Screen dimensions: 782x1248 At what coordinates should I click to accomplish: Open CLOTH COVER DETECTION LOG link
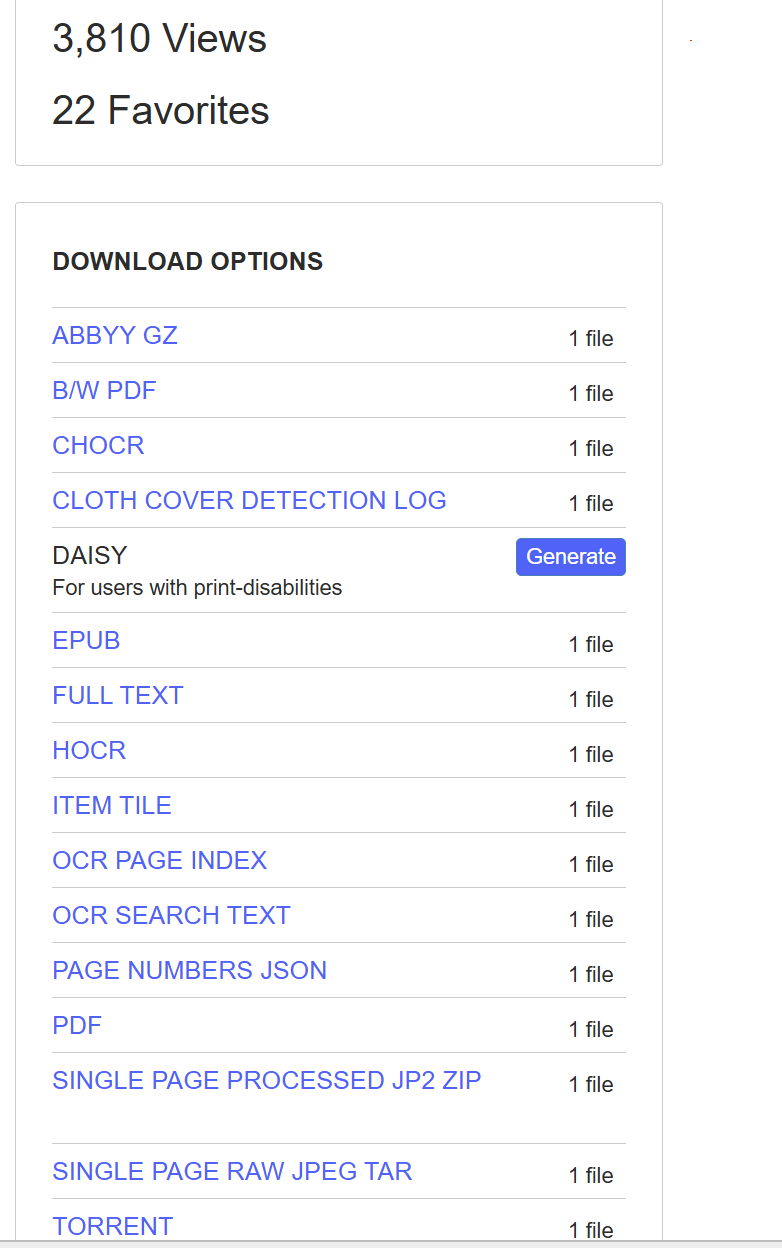[249, 501]
